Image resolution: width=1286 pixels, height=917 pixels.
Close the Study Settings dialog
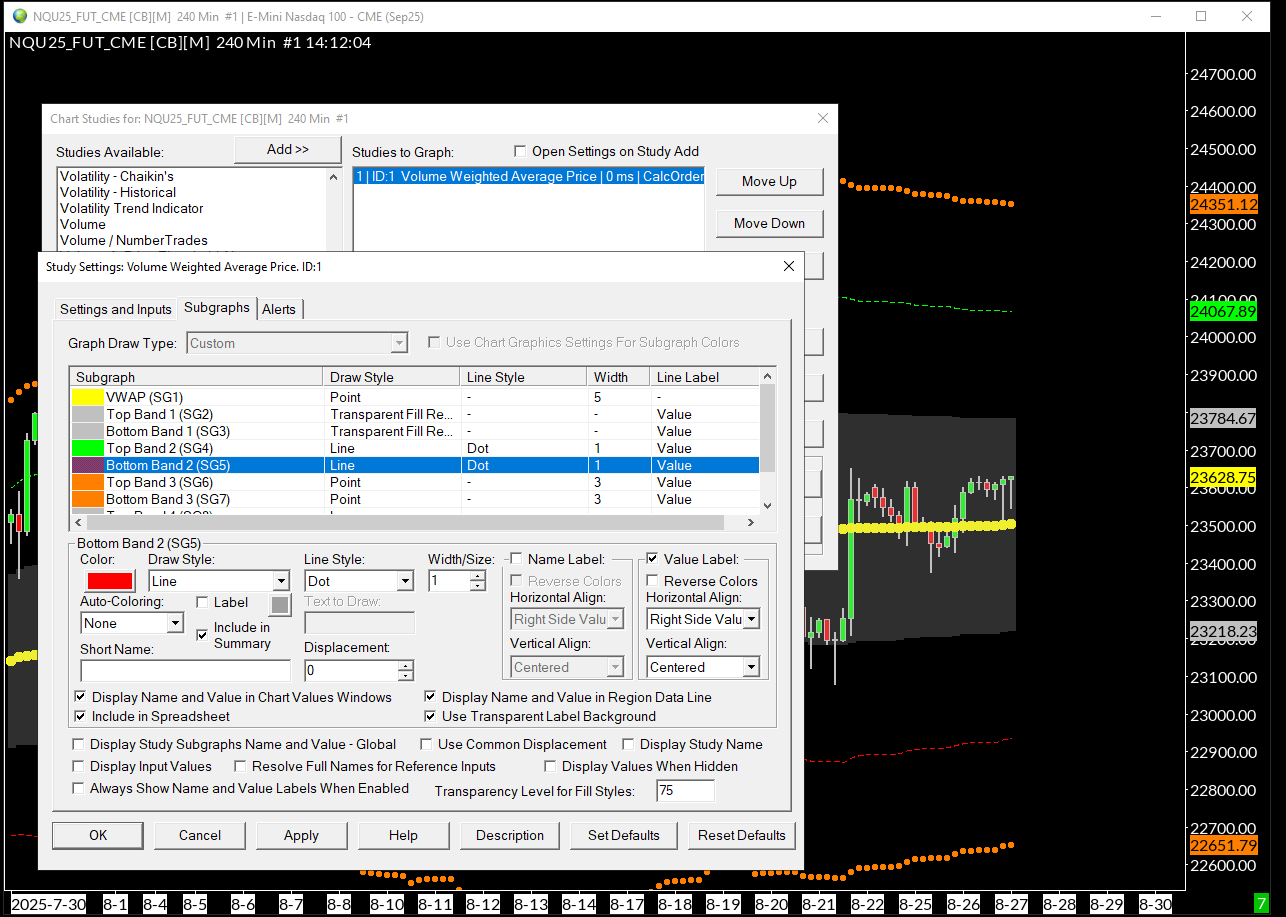[788, 266]
